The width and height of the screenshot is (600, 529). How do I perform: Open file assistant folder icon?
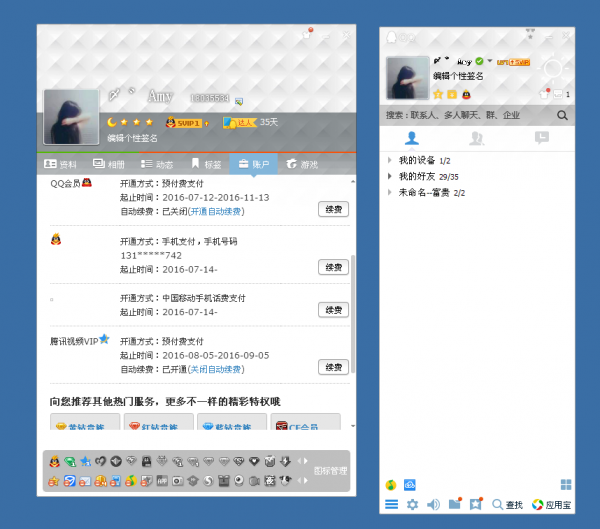(455, 504)
